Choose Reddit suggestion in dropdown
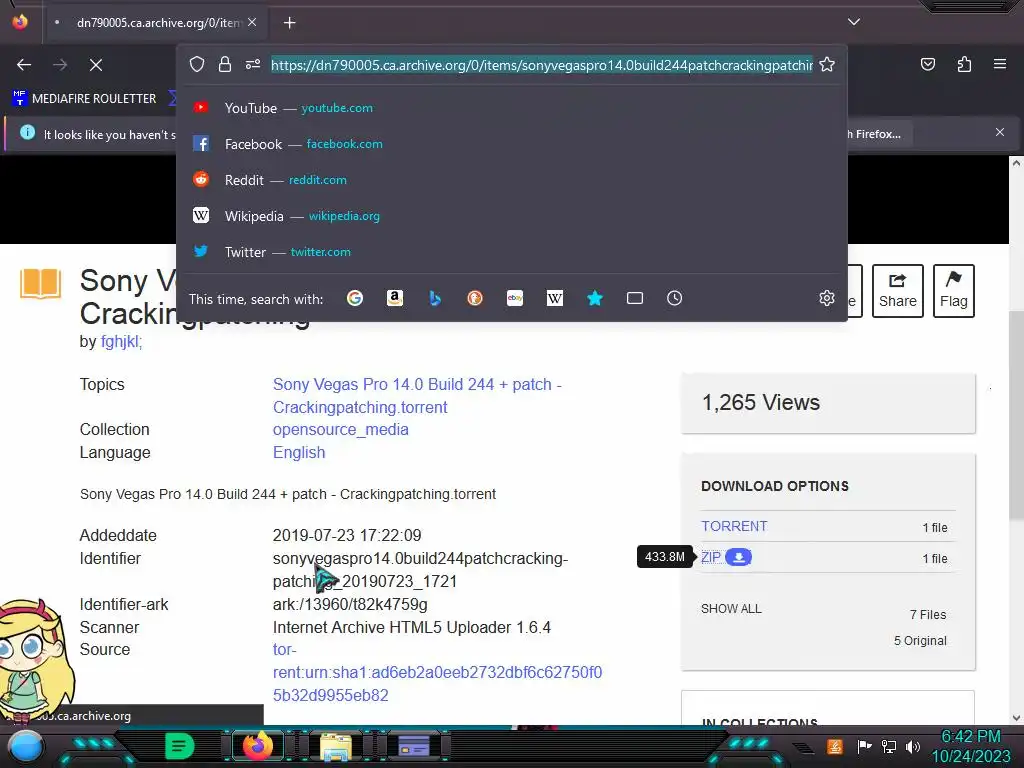The image size is (1024, 768). coord(512,180)
